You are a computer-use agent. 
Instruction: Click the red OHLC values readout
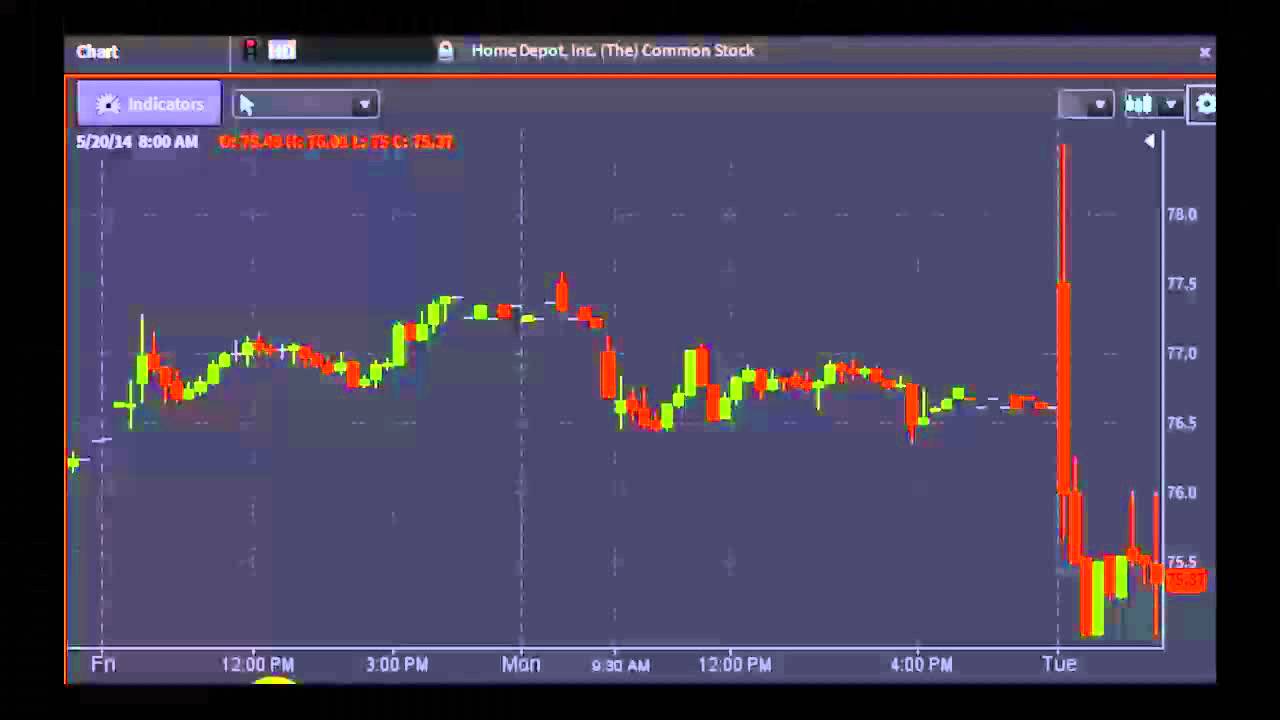click(x=336, y=142)
